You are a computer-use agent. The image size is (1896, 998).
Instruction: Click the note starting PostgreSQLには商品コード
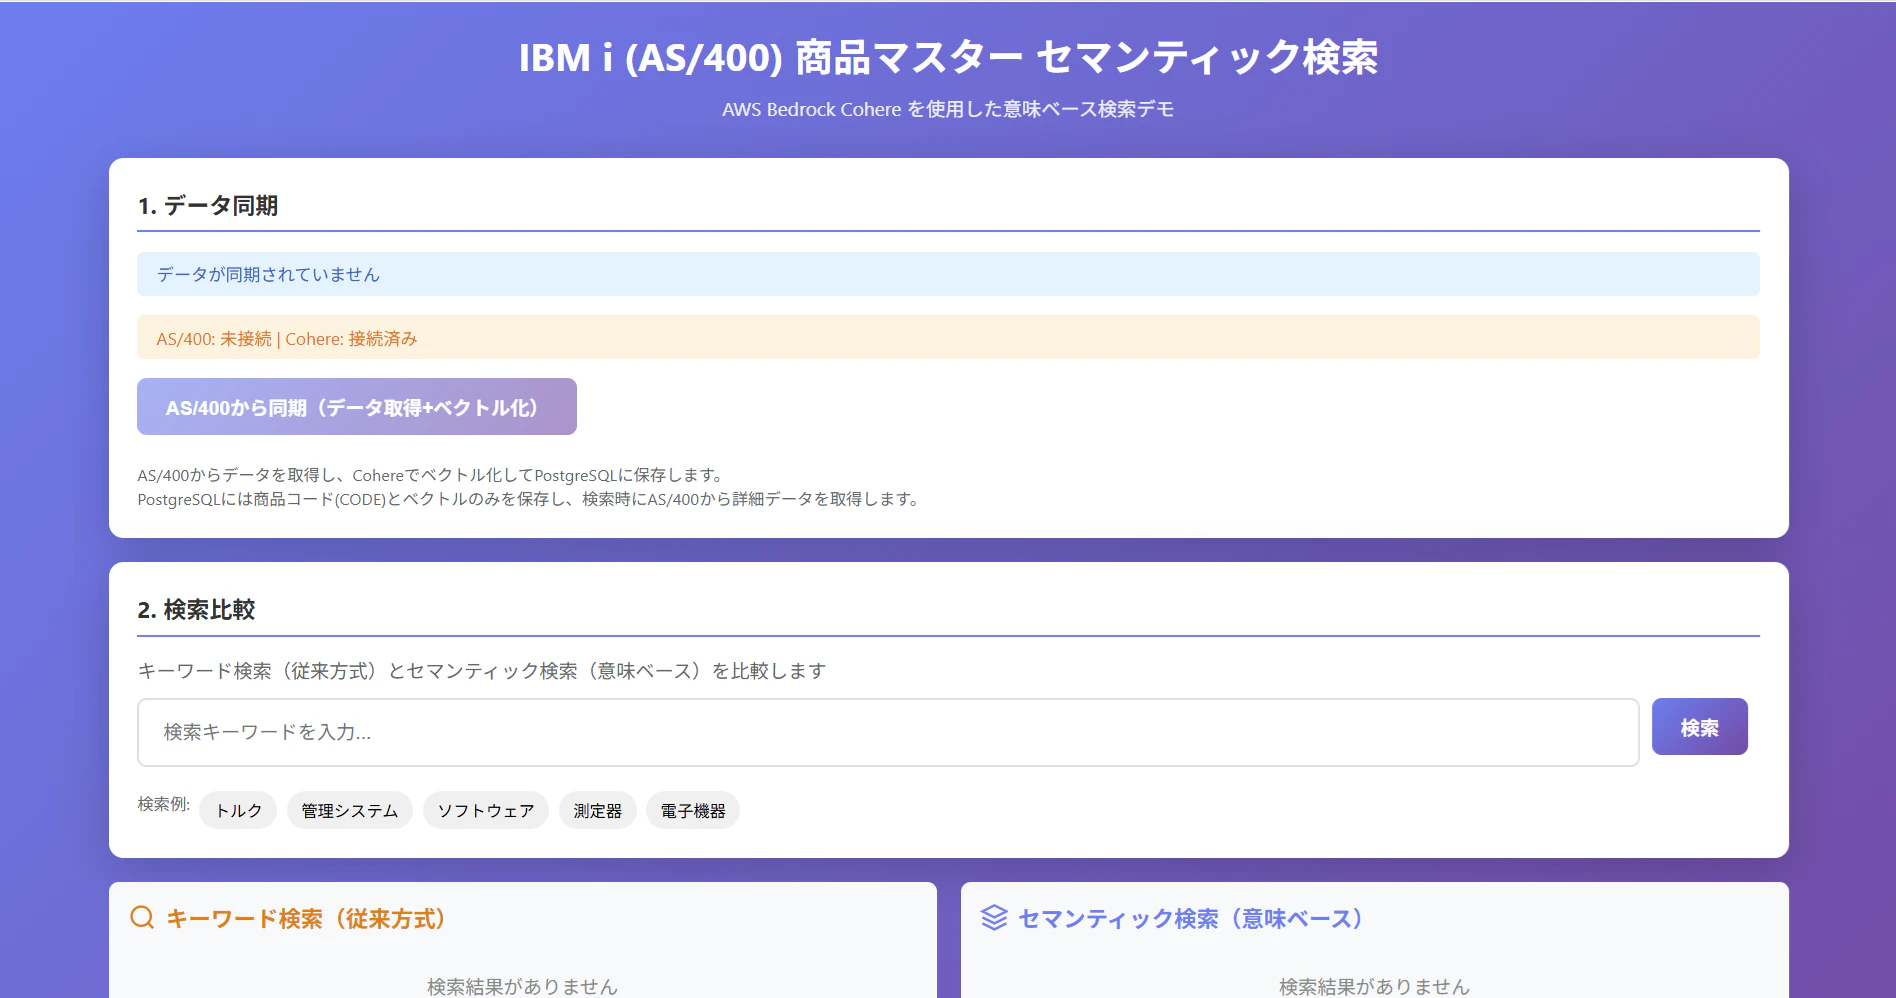528,499
